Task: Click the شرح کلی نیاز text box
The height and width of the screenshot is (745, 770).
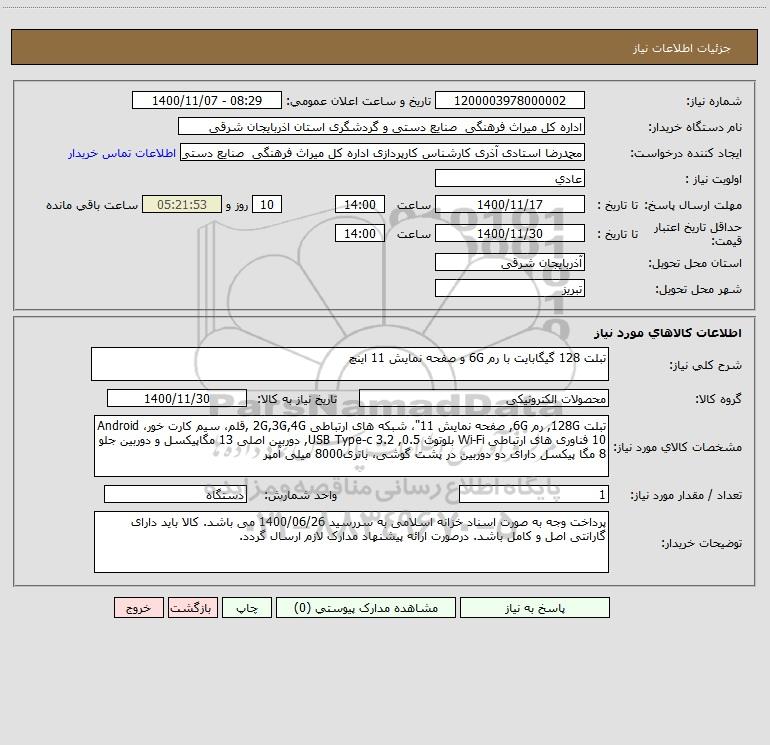Action: click(x=350, y=364)
